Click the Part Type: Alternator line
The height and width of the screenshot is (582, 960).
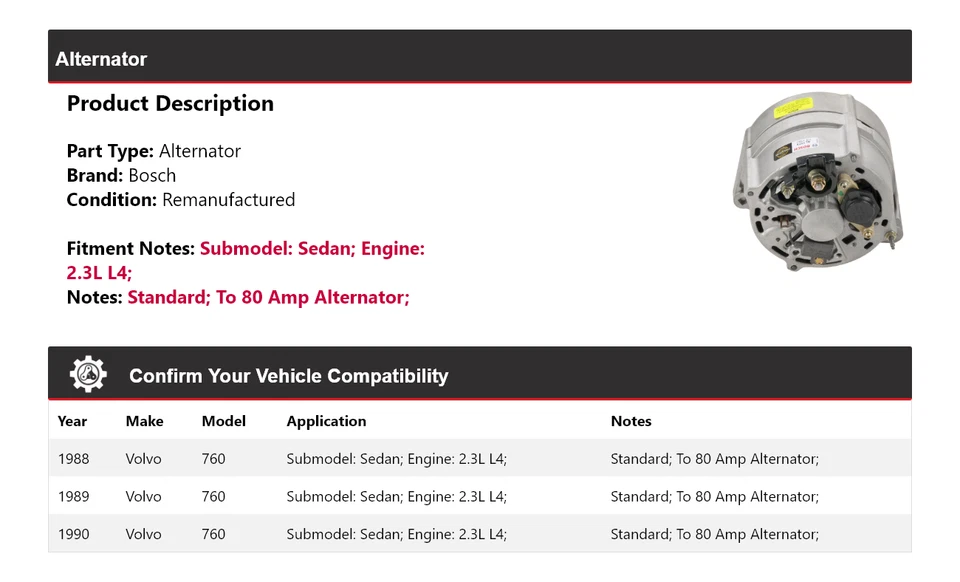pos(154,151)
